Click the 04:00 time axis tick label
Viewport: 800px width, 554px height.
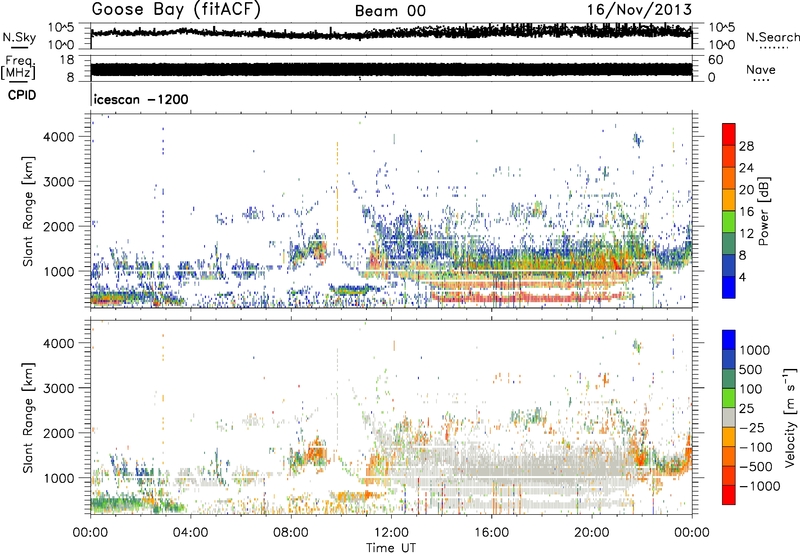tap(190, 533)
